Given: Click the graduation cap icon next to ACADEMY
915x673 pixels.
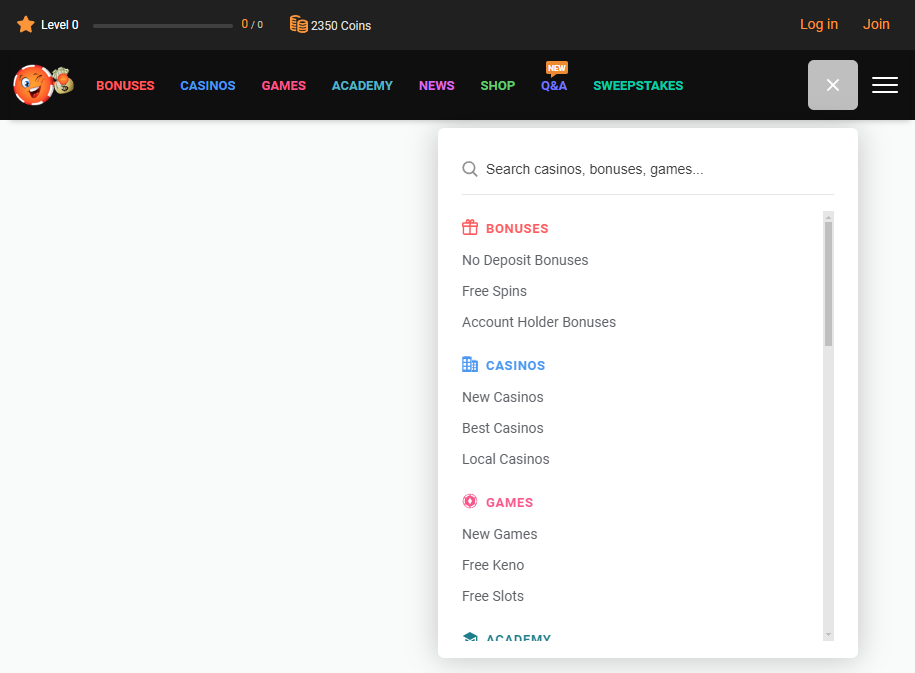Looking at the screenshot, I should coord(469,638).
